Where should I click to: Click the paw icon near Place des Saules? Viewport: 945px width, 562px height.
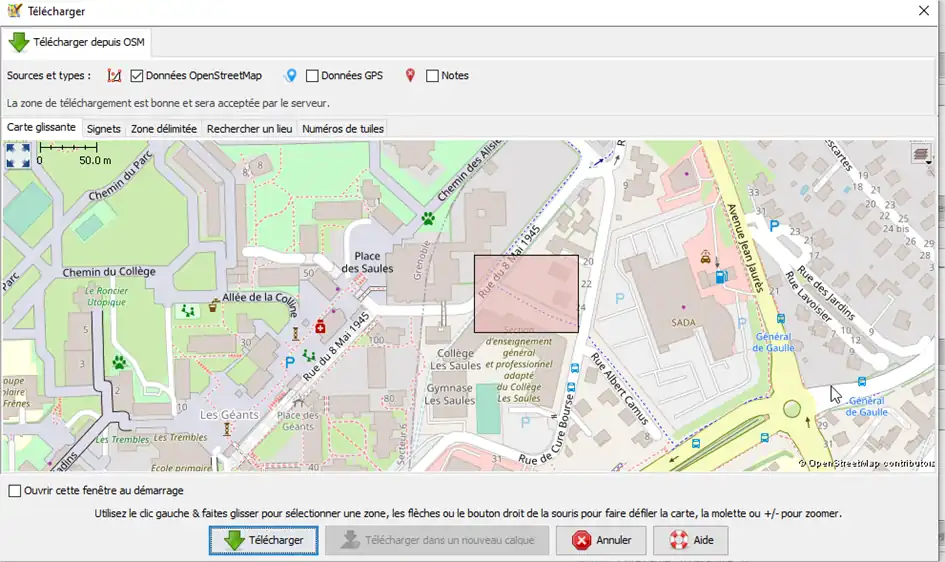429,217
